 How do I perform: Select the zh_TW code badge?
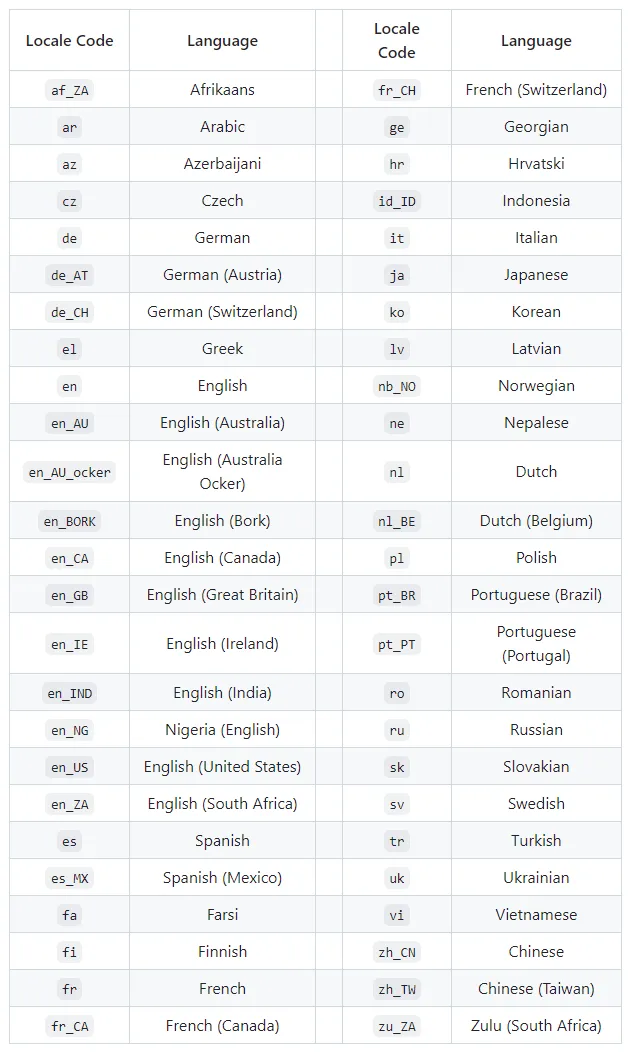pyautogui.click(x=397, y=989)
